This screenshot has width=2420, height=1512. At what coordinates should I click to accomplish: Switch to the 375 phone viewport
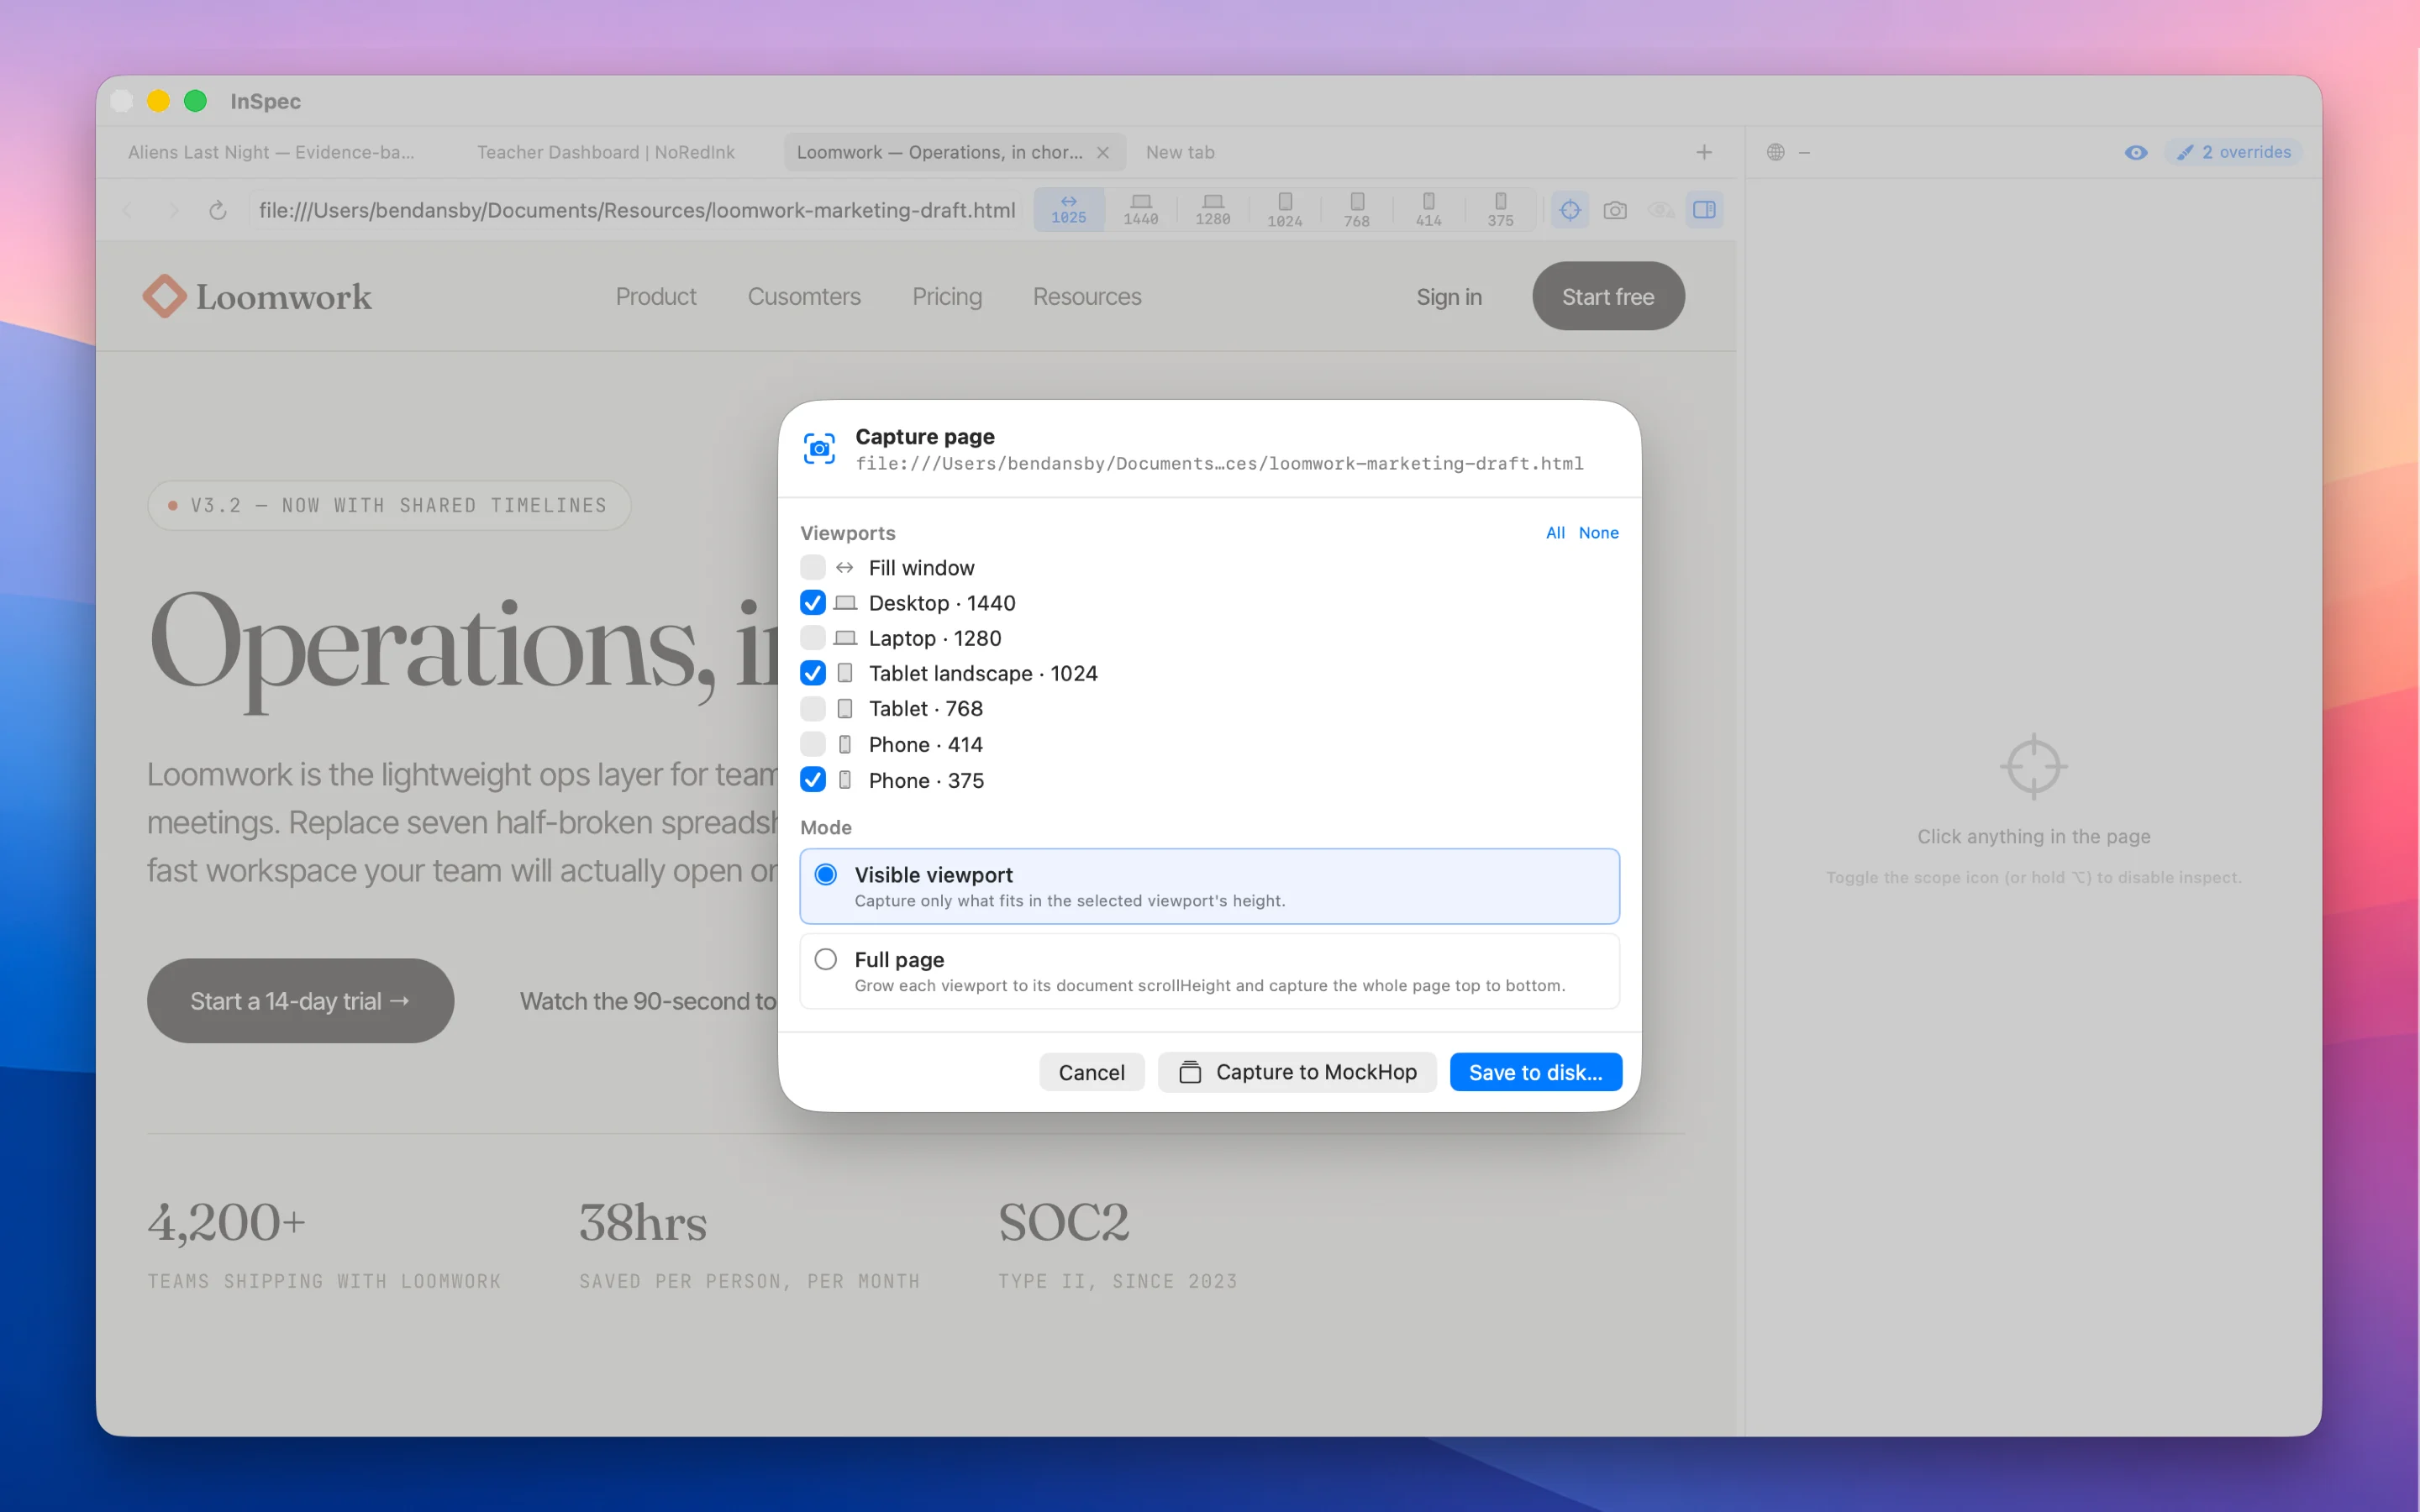tap(1500, 210)
